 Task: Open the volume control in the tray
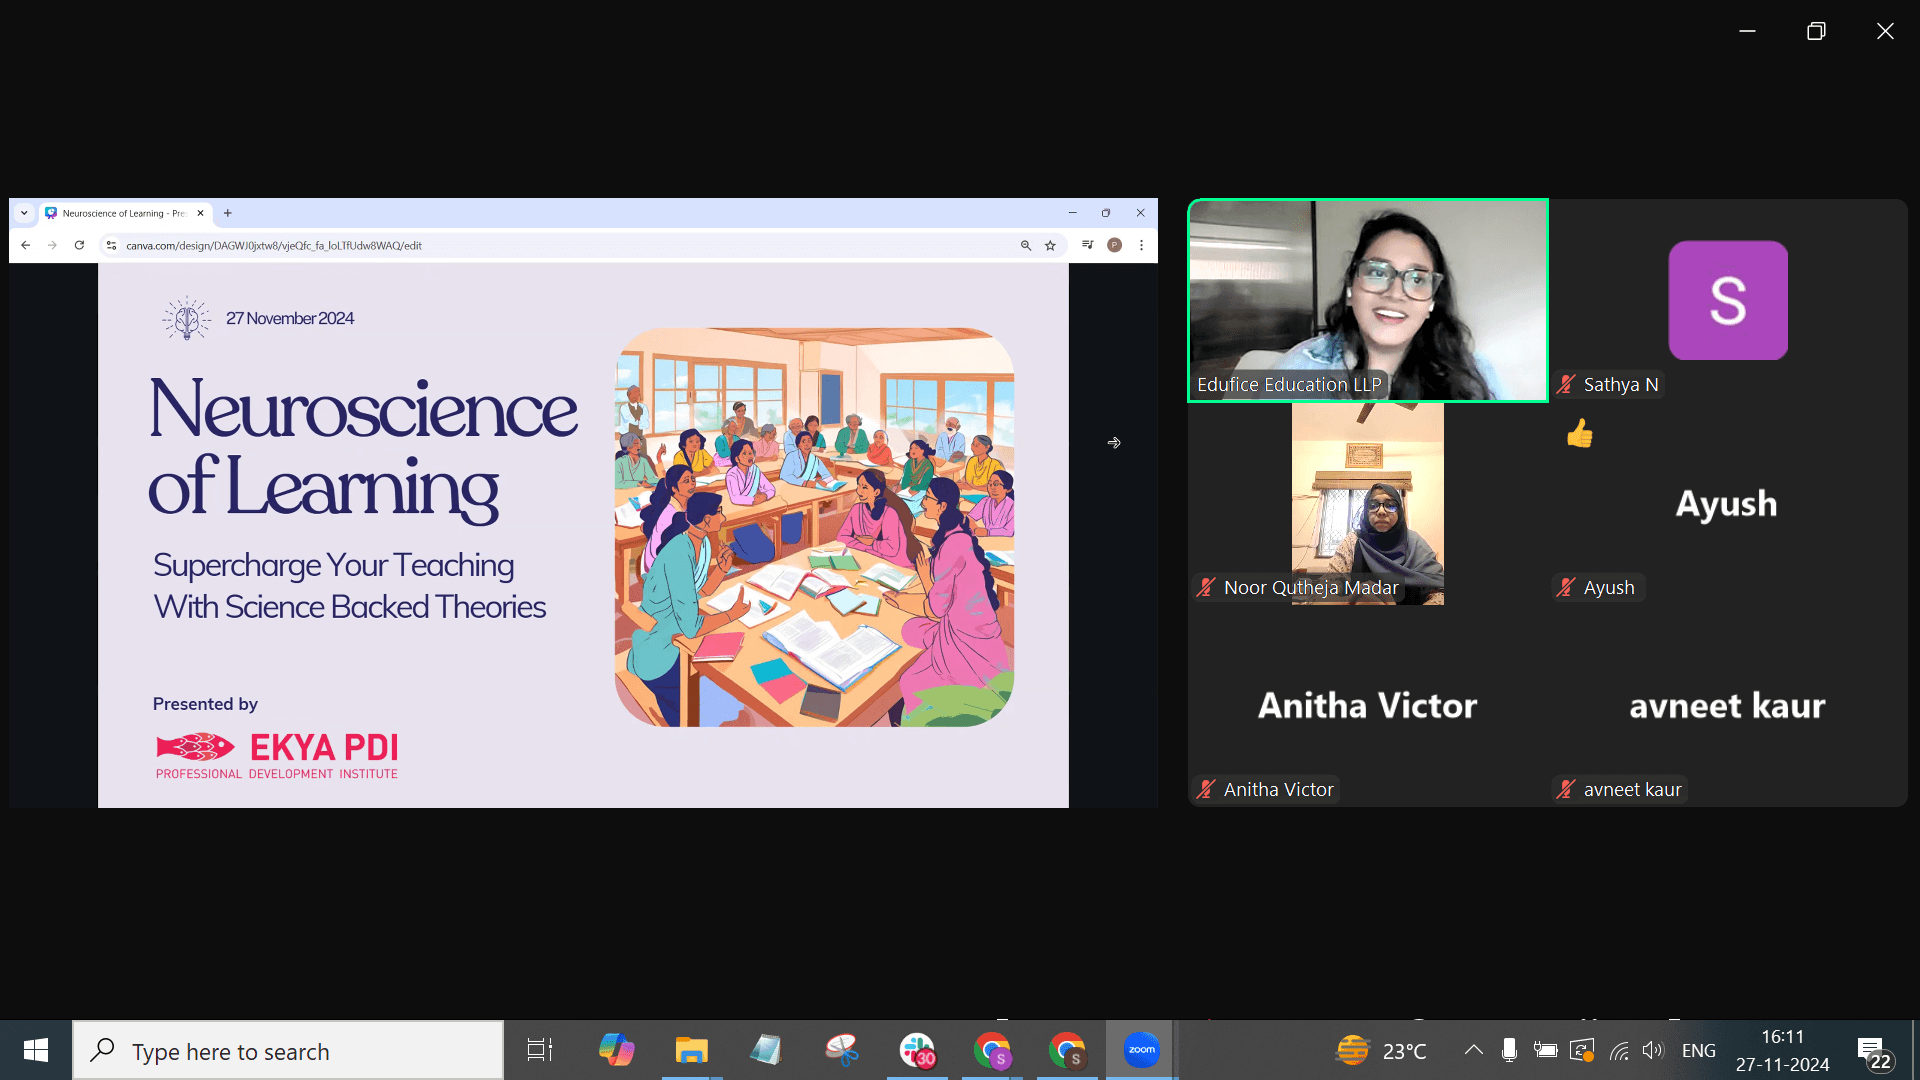(x=1653, y=1050)
